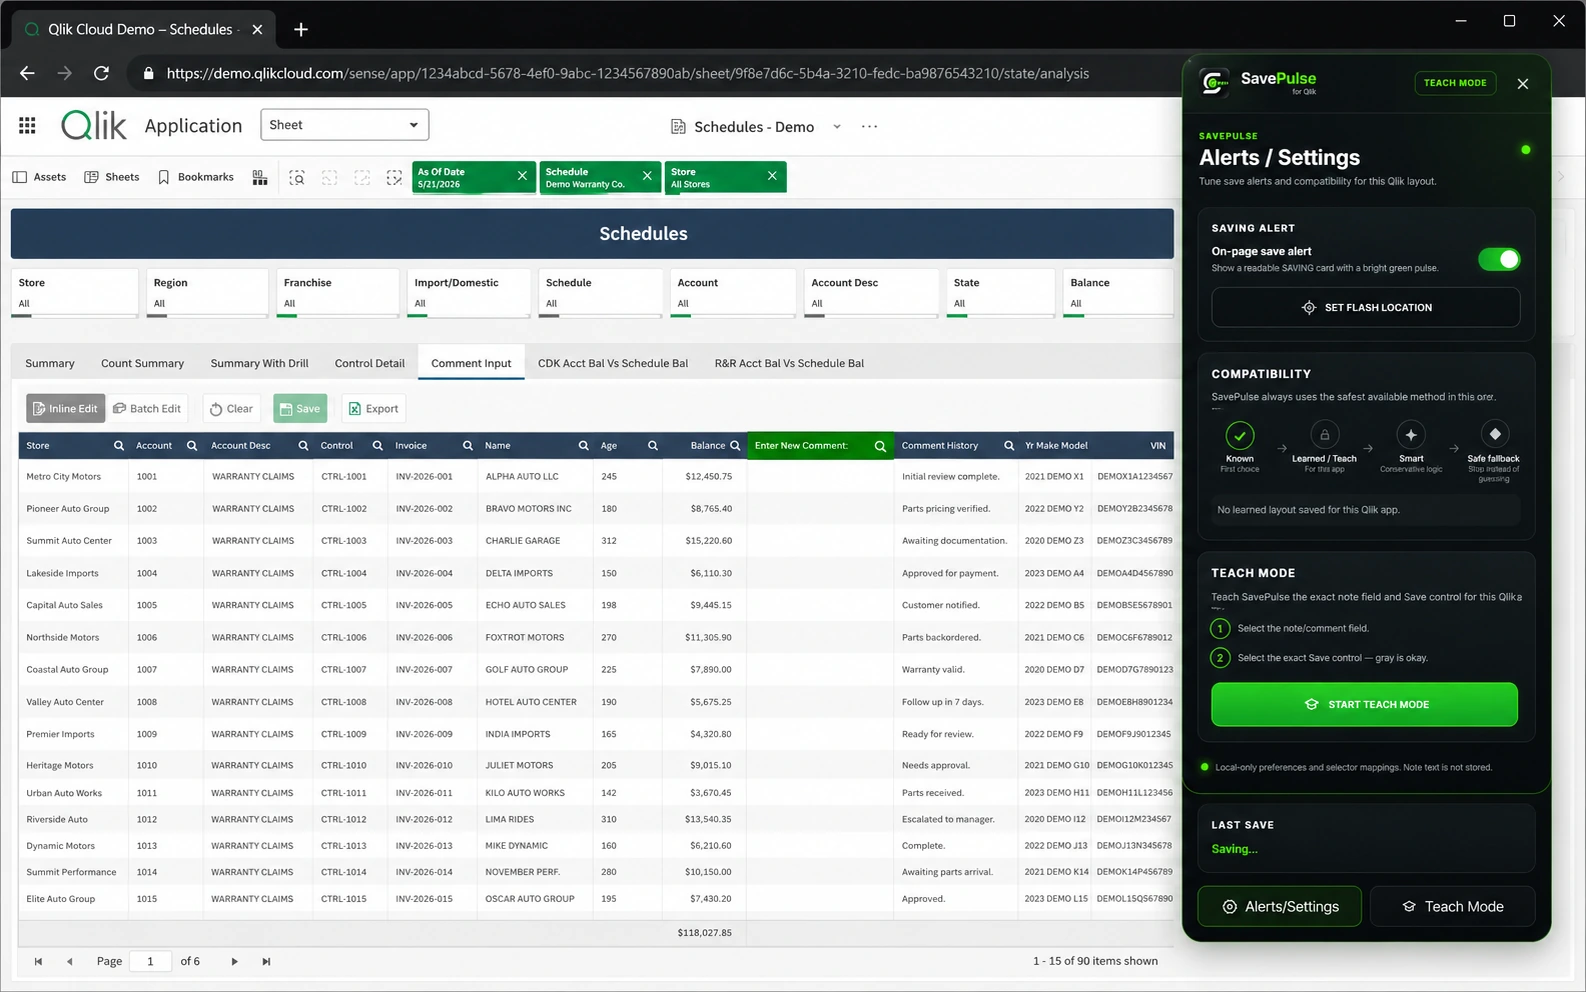Export the table data

point(374,409)
